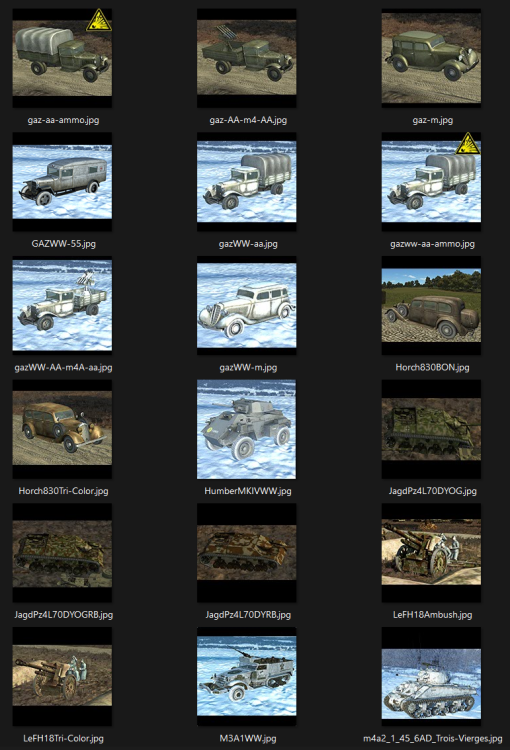The width and height of the screenshot is (510, 750).
Task: Click the gaz-m.jpg file label
Action: [432, 120]
